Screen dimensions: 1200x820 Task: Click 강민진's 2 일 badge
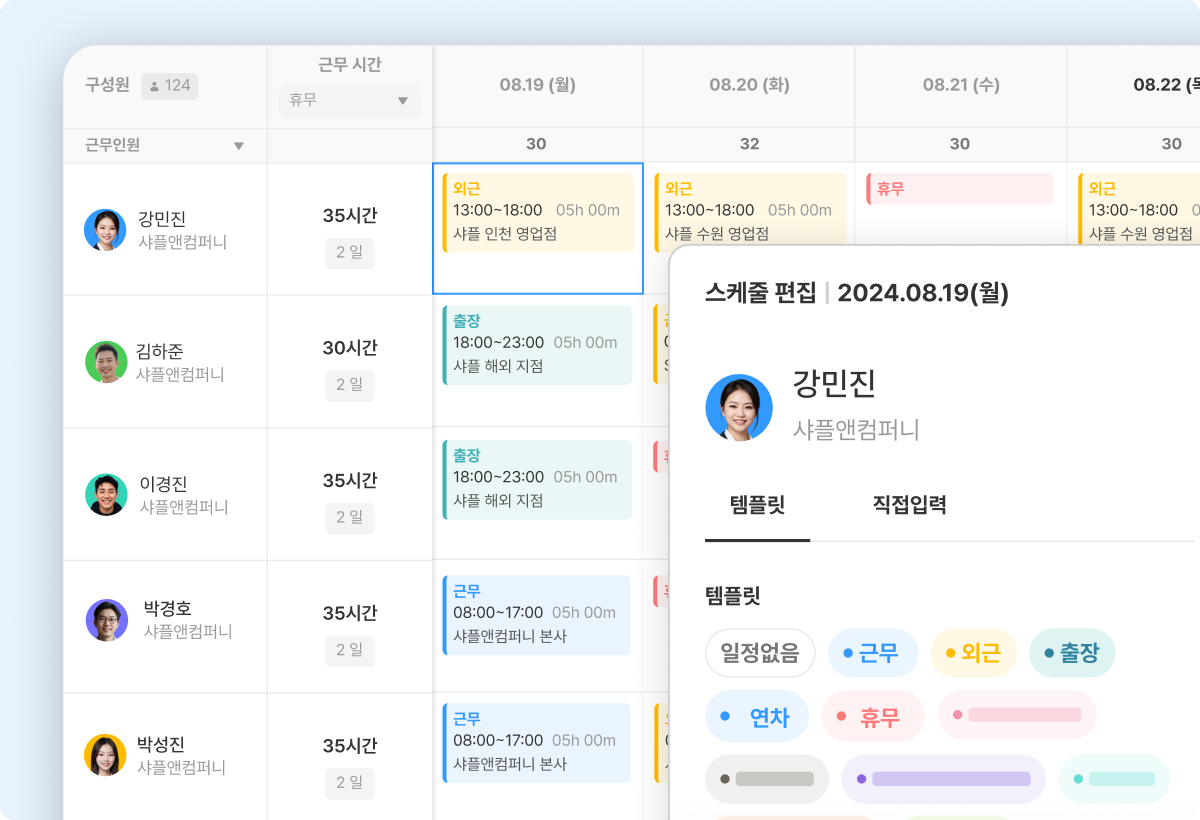point(349,253)
